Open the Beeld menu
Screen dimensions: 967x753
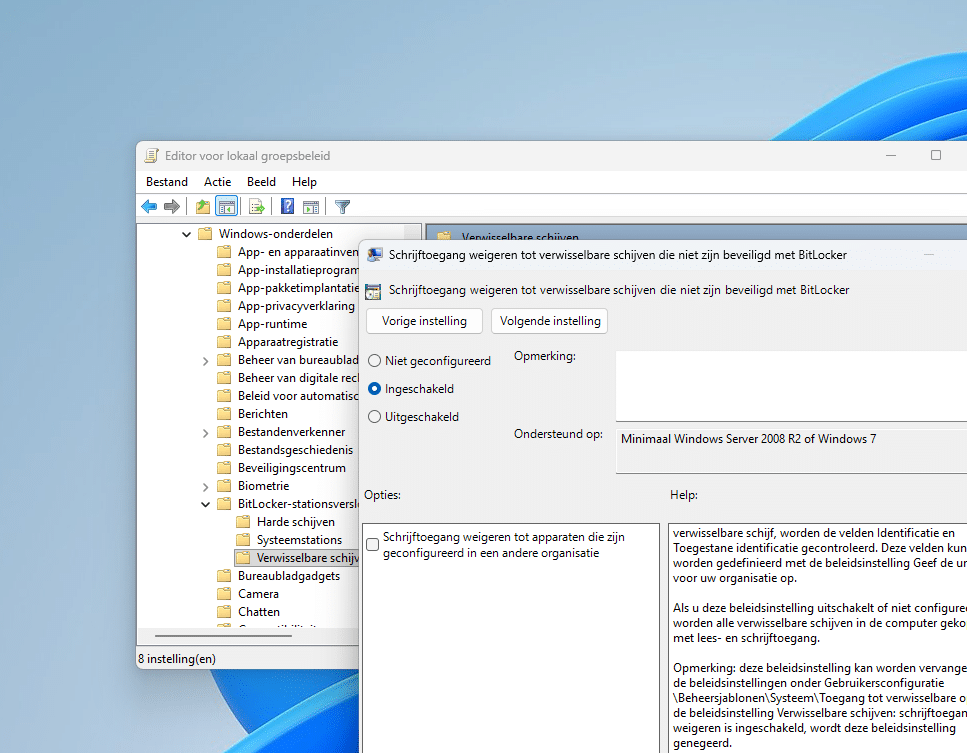coord(261,181)
